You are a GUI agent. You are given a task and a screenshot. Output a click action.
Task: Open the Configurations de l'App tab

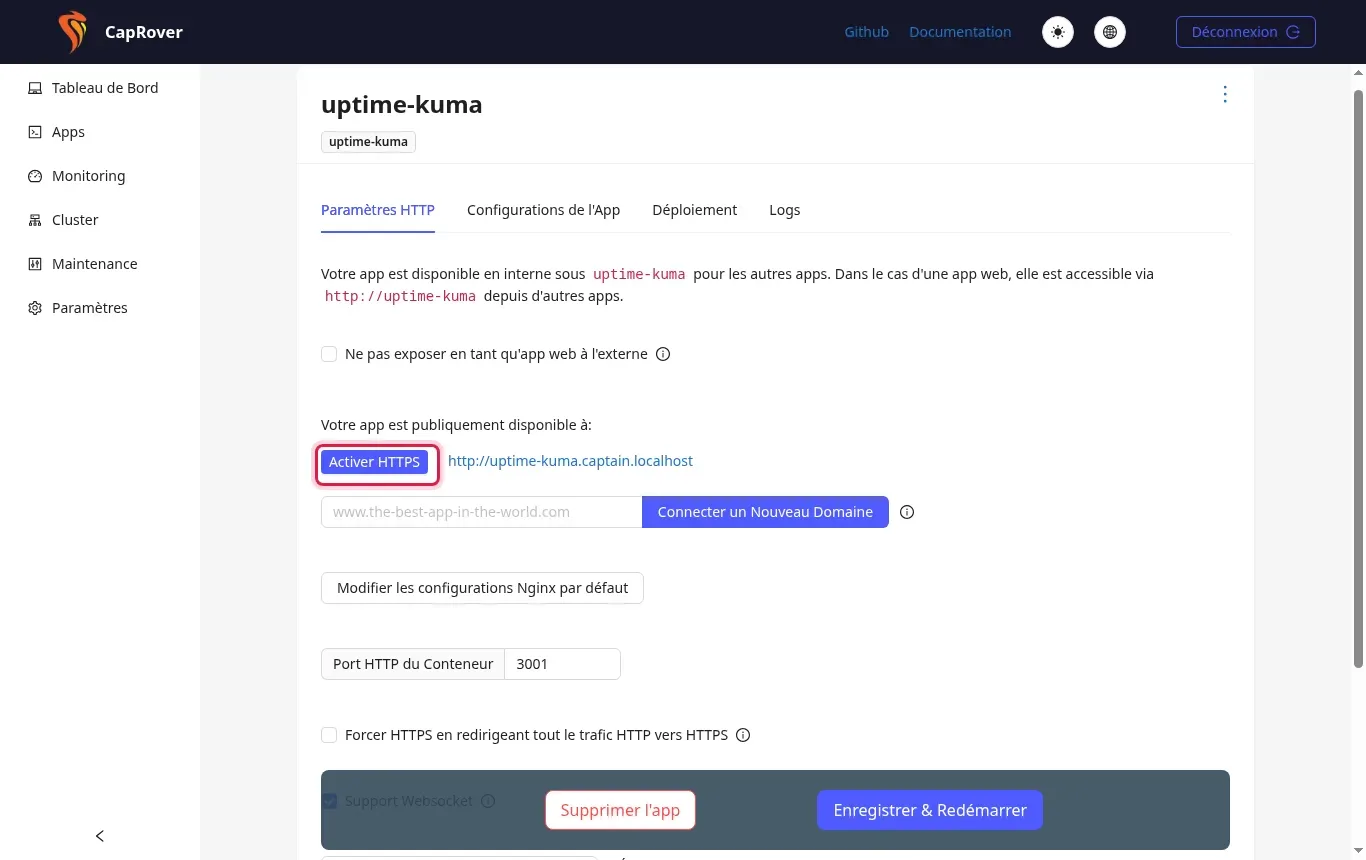tap(543, 210)
